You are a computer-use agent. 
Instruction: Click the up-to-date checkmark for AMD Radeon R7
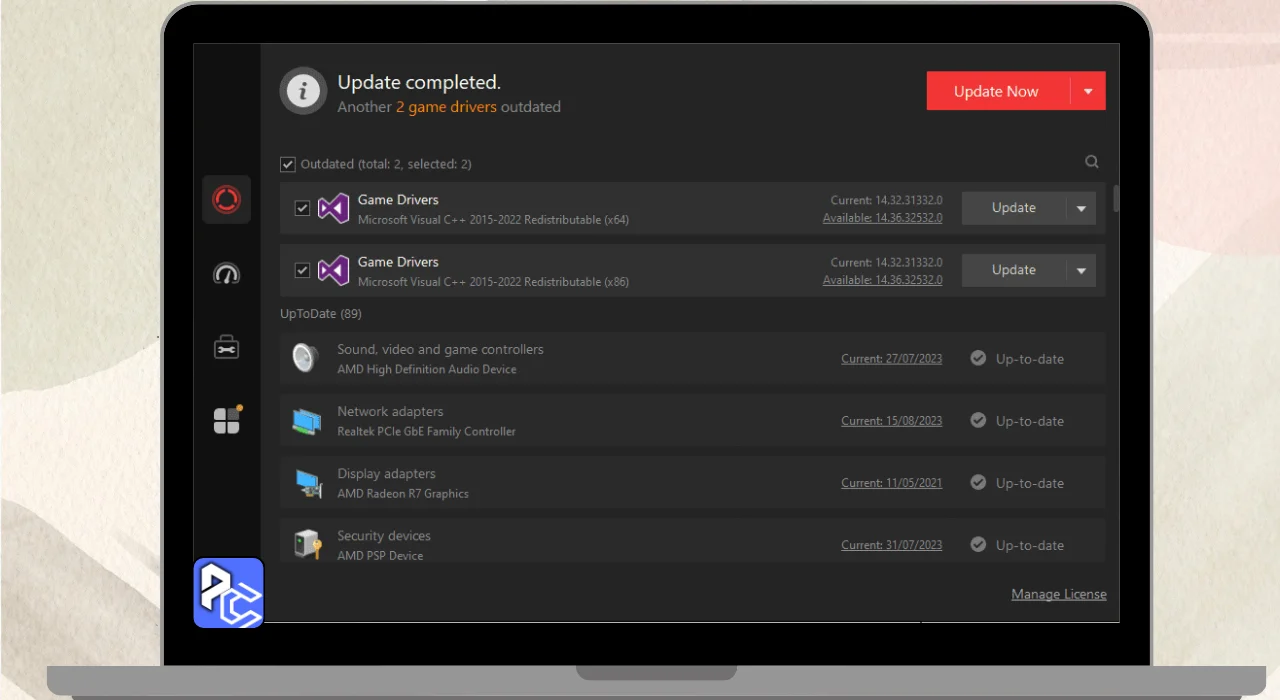pos(978,482)
